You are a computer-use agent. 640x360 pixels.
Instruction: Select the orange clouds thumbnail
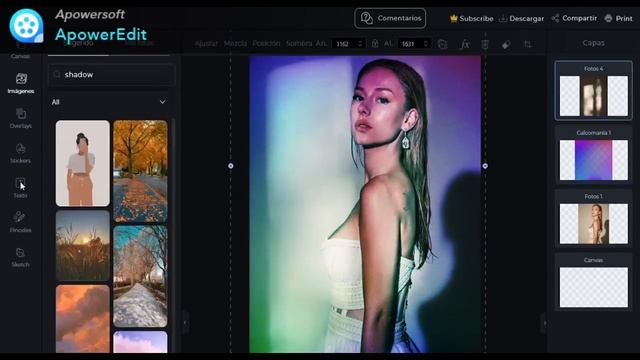pos(83,319)
